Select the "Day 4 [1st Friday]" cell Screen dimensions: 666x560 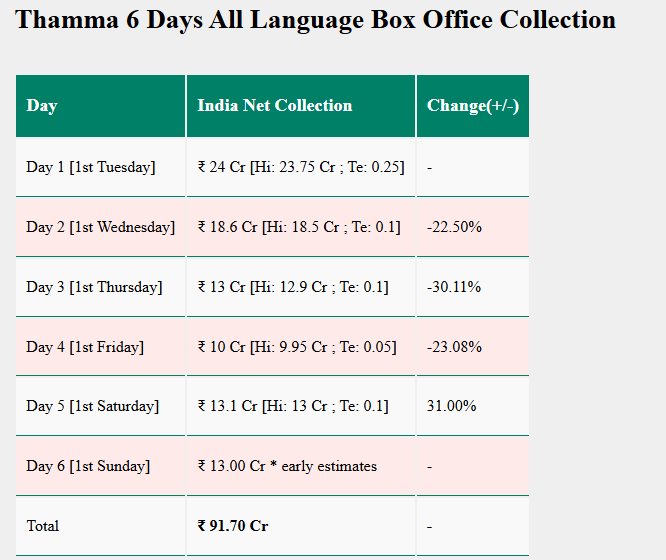coord(85,347)
